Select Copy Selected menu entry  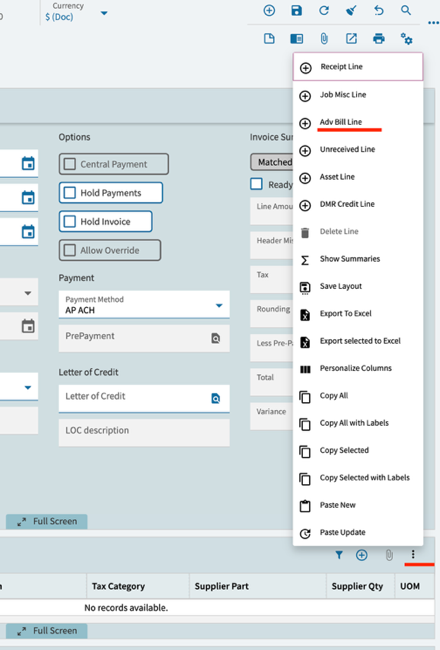358,451
